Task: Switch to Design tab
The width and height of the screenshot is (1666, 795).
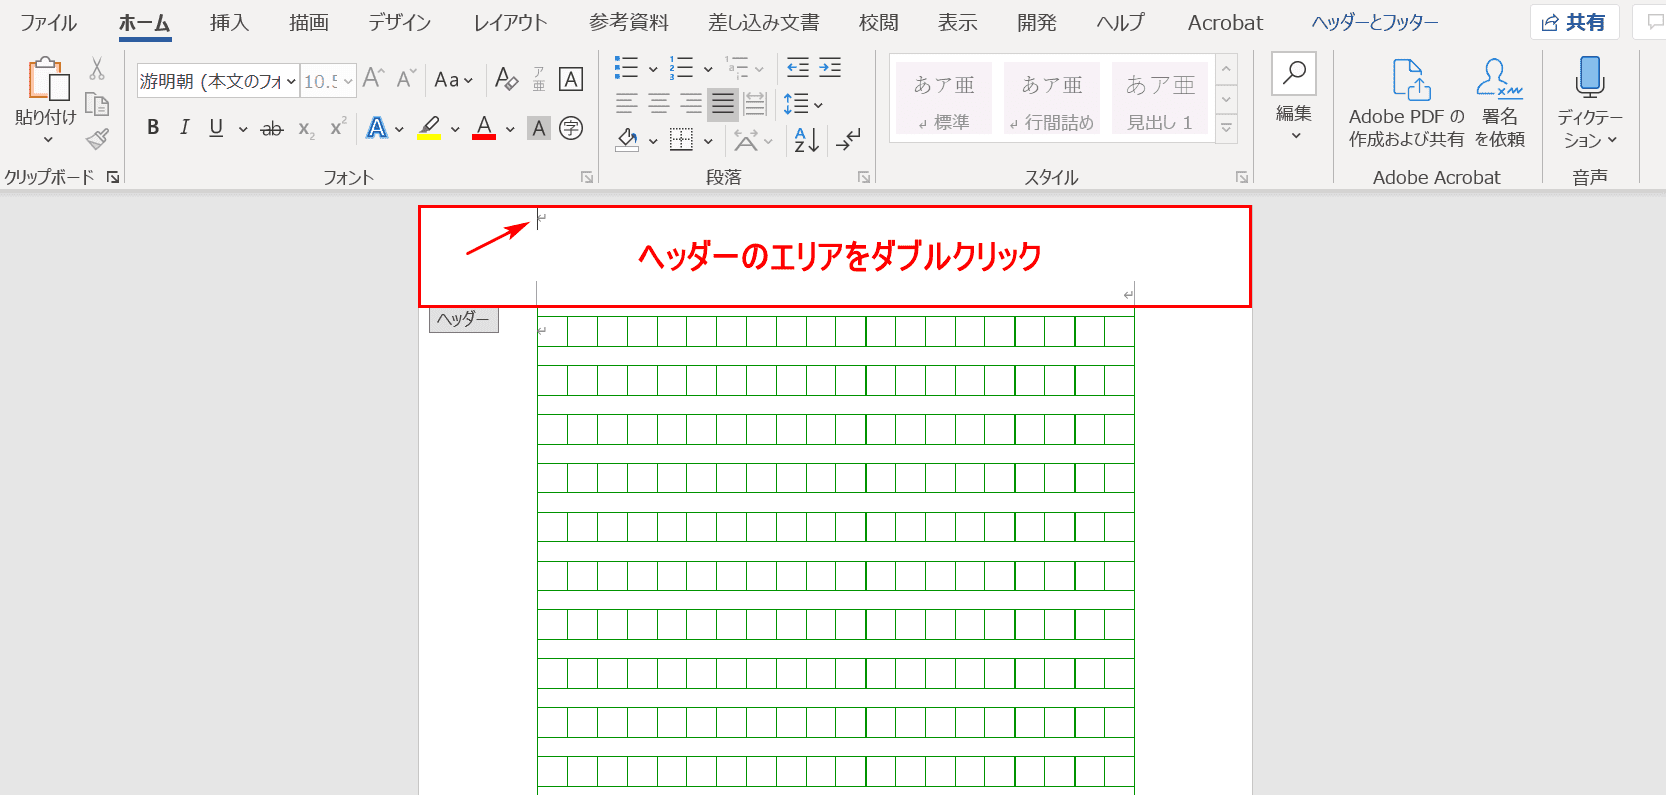Action: (399, 22)
